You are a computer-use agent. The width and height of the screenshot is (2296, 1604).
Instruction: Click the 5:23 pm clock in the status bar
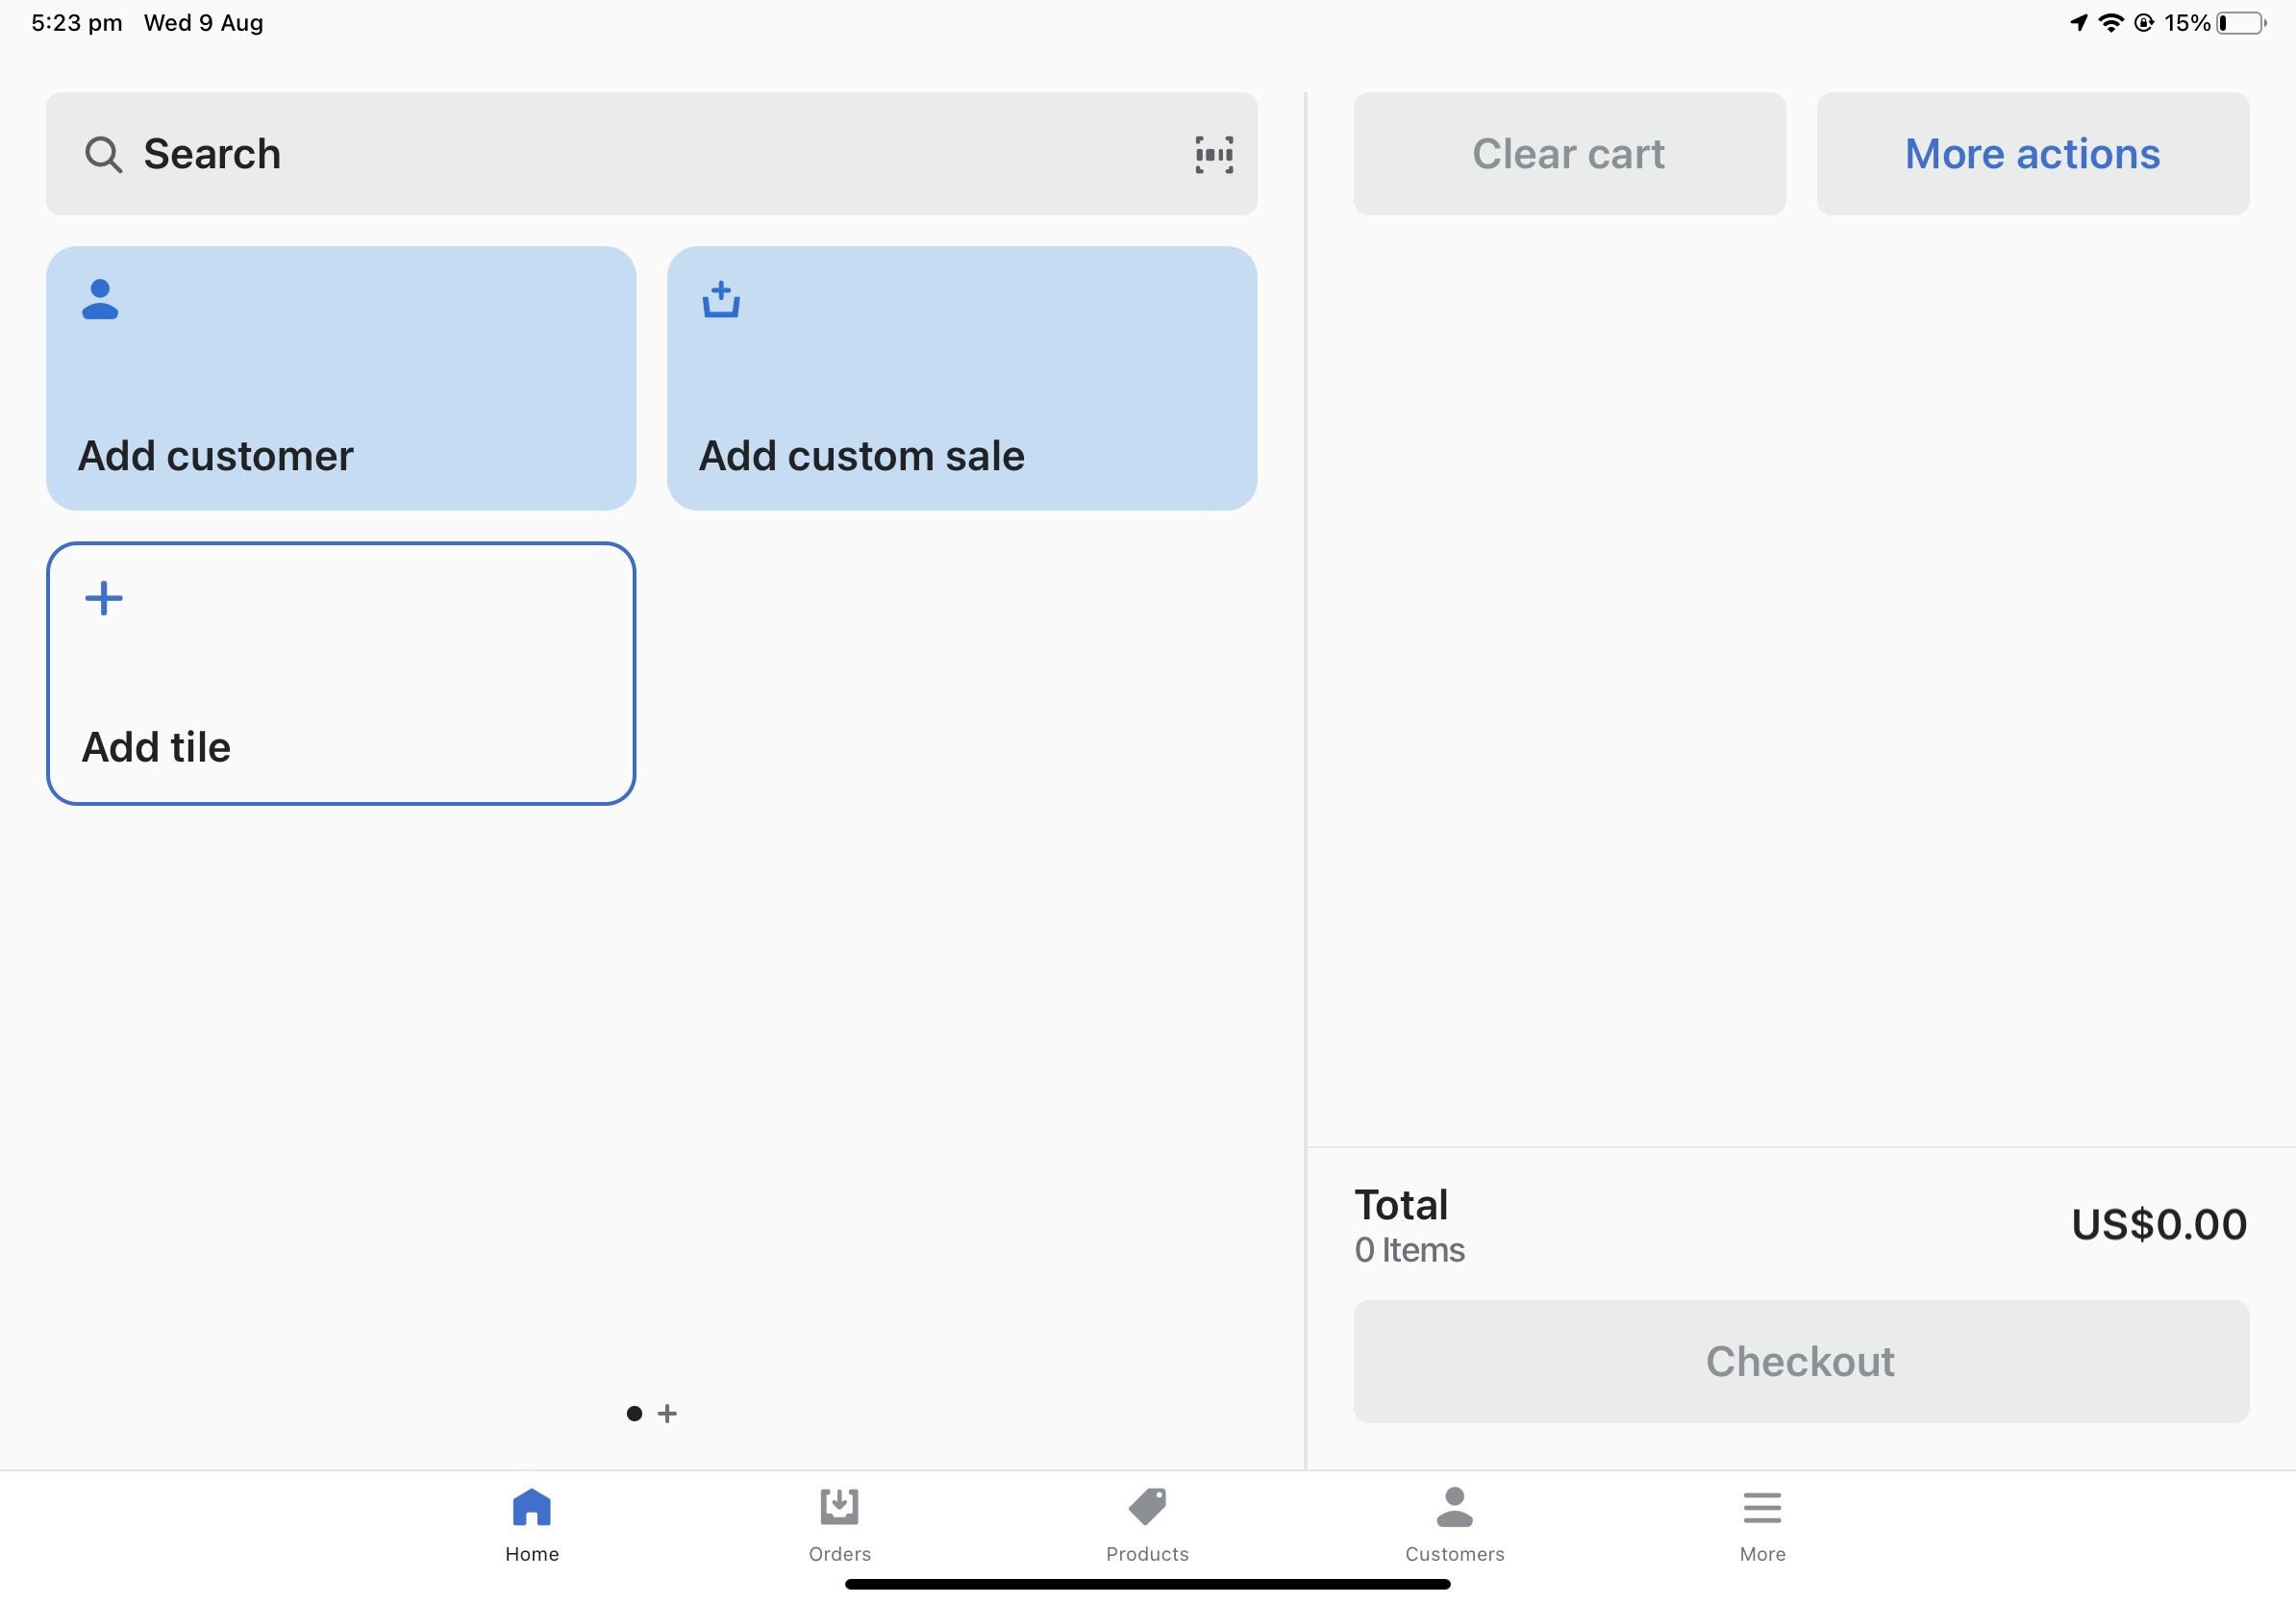point(77,23)
